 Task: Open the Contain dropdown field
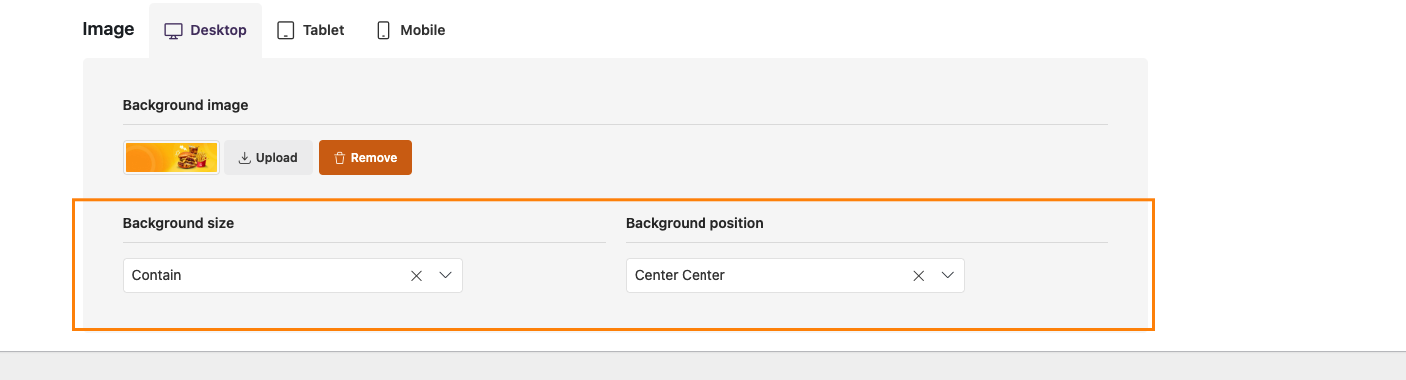pos(293,275)
